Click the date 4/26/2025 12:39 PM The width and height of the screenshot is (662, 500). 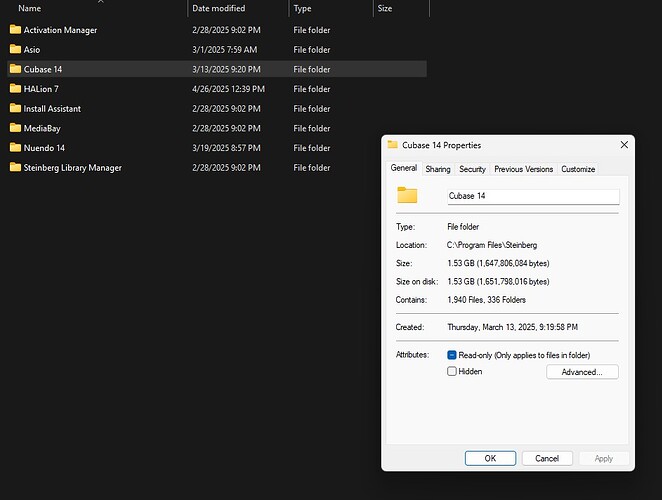228,89
